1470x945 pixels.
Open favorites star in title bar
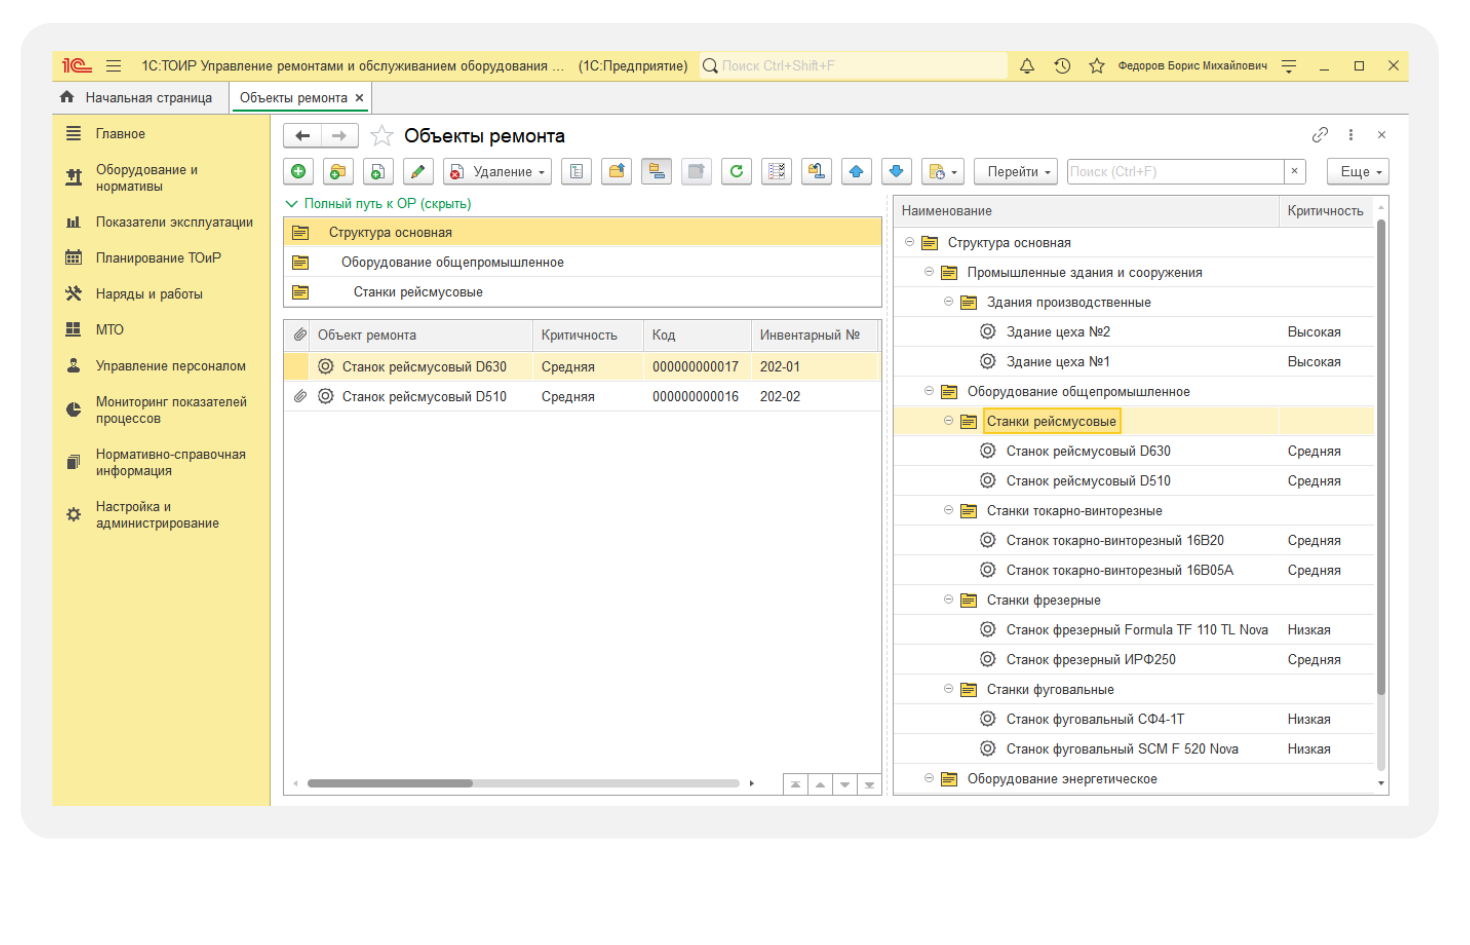pos(1097,66)
